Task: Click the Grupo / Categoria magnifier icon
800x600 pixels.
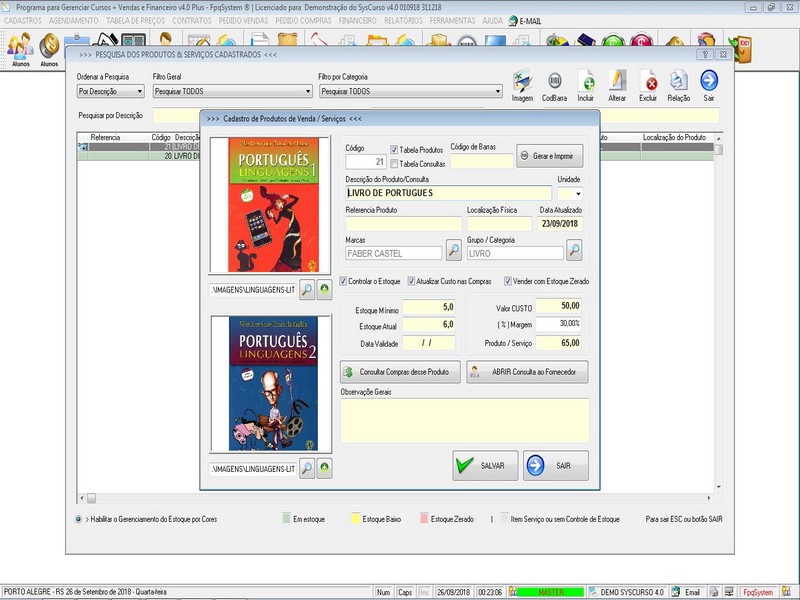Action: (574, 251)
